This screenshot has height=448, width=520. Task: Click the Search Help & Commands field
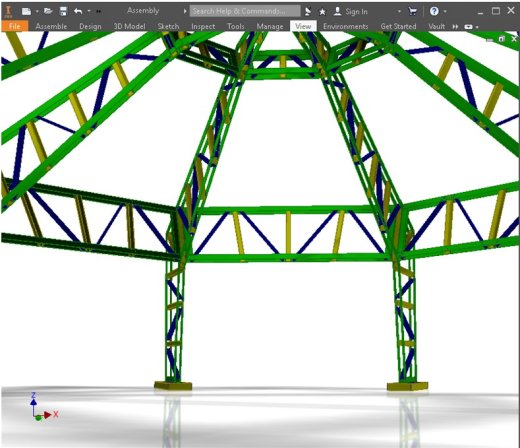(x=245, y=11)
